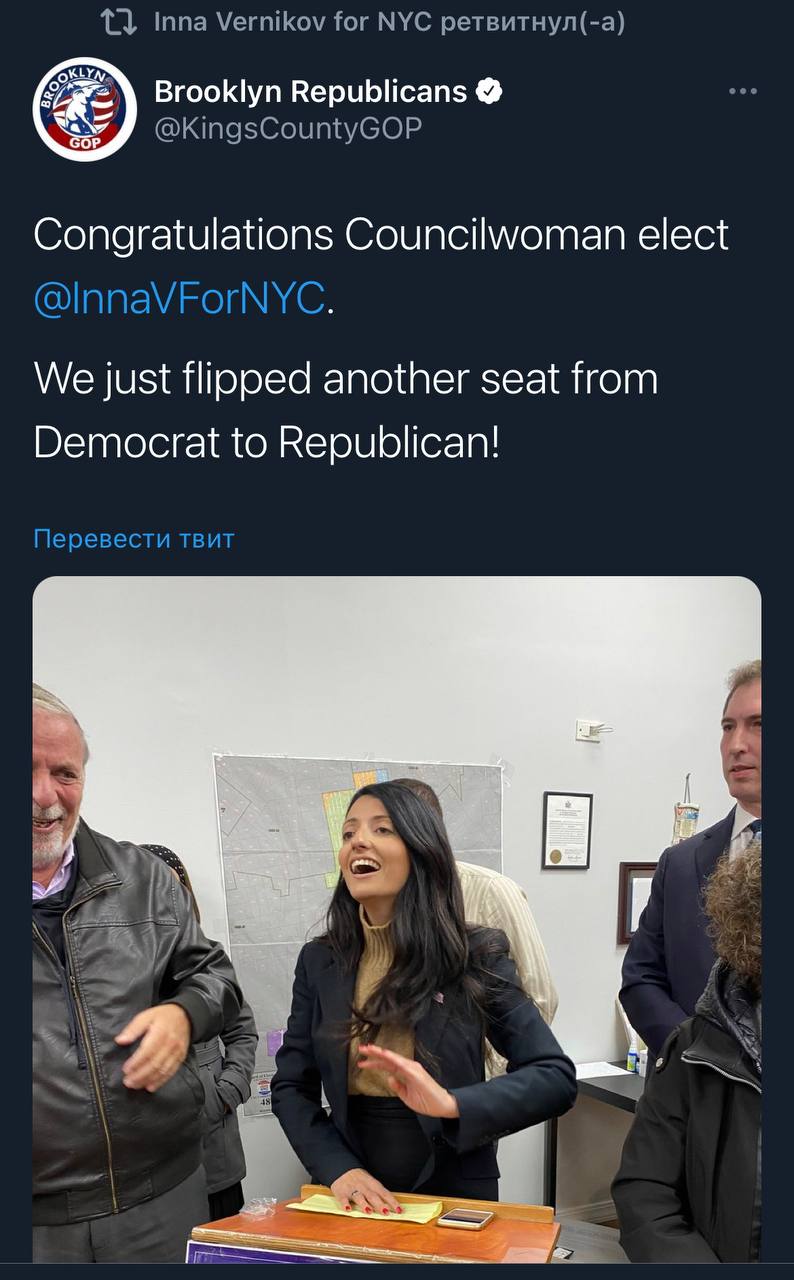This screenshot has width=794, height=1280.
Task: Click the retweet icon above the tweet
Action: pos(119,22)
